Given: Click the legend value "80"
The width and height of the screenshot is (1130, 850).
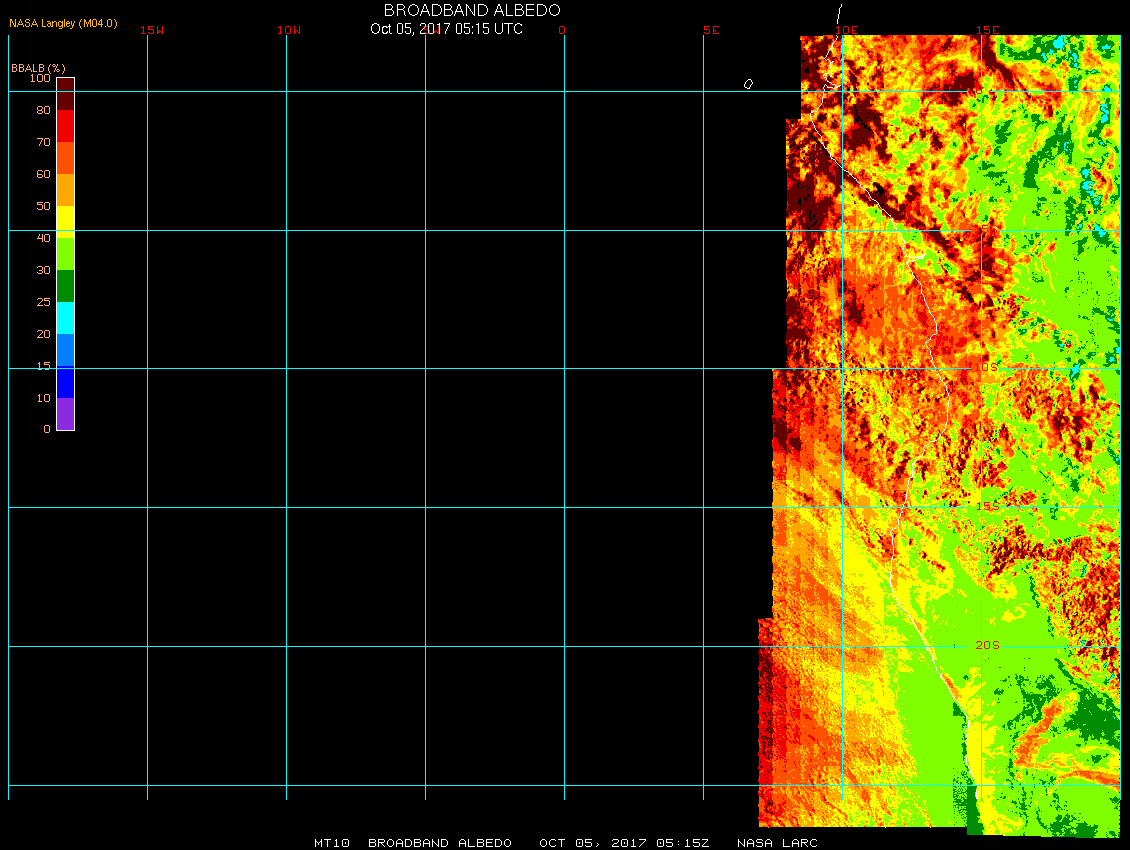Looking at the screenshot, I should tap(44, 110).
